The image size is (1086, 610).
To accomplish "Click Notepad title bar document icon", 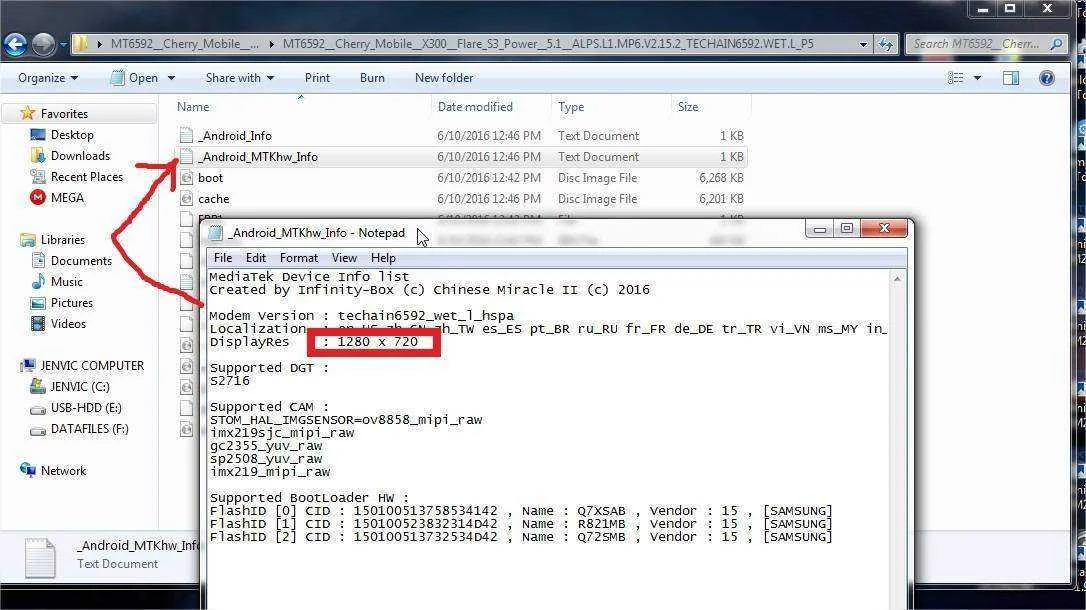I will tap(215, 233).
